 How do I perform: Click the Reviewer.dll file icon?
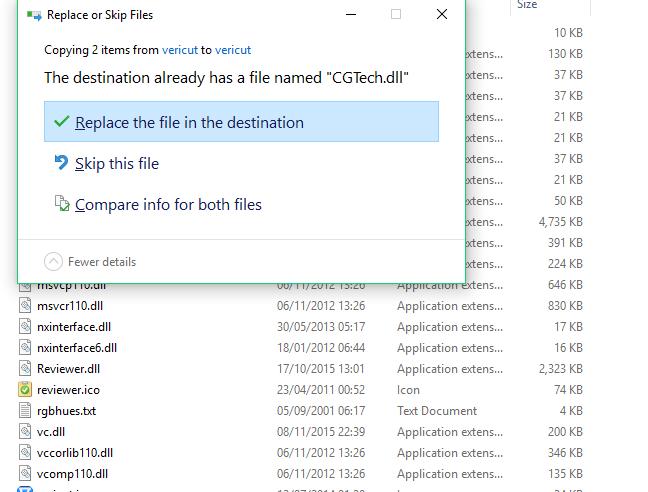click(25, 368)
